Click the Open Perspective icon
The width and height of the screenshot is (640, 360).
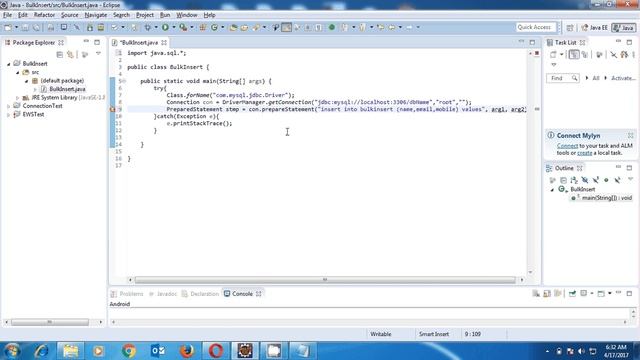point(570,28)
